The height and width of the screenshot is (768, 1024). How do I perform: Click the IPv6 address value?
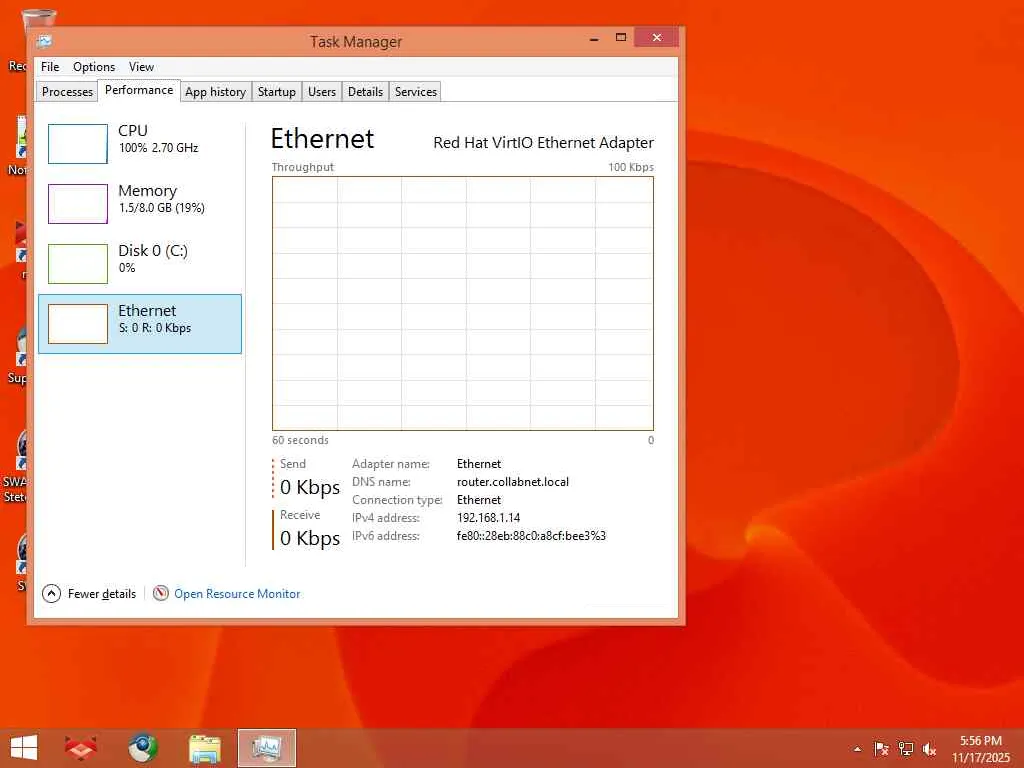coord(531,536)
